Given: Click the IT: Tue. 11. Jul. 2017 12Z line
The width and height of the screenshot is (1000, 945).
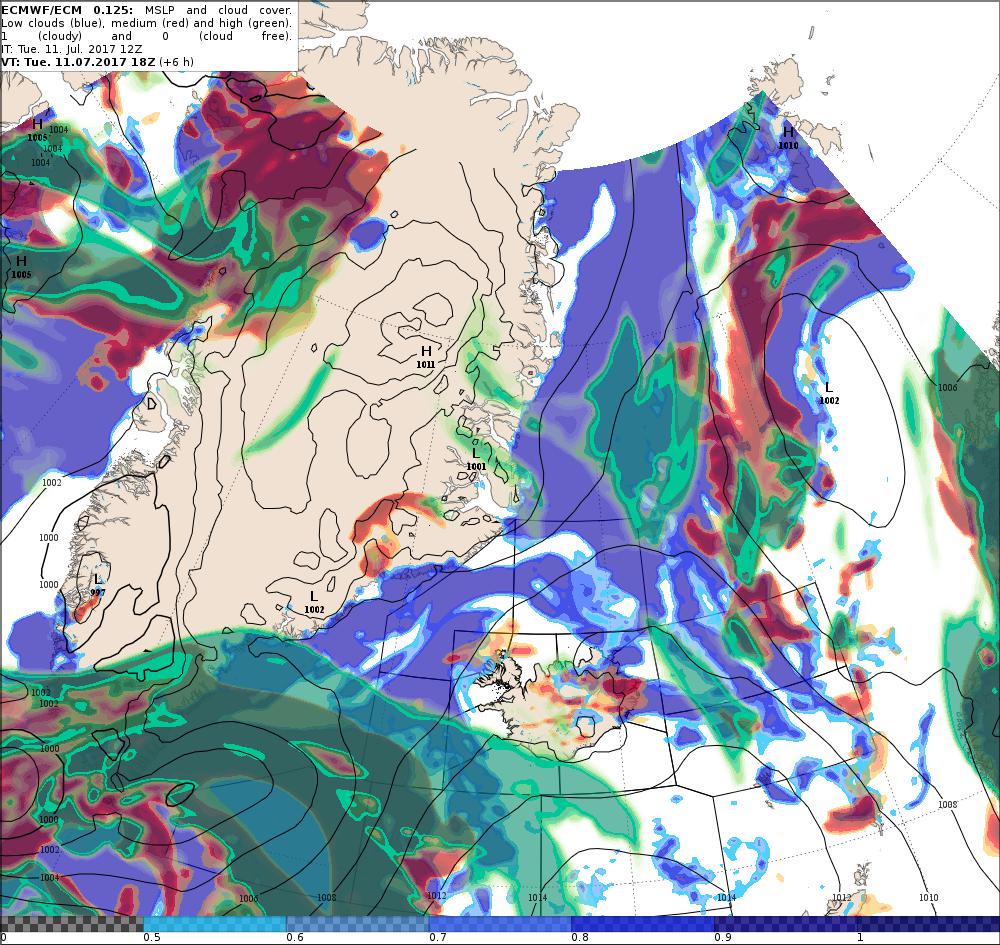Looking at the screenshot, I should (x=71, y=49).
